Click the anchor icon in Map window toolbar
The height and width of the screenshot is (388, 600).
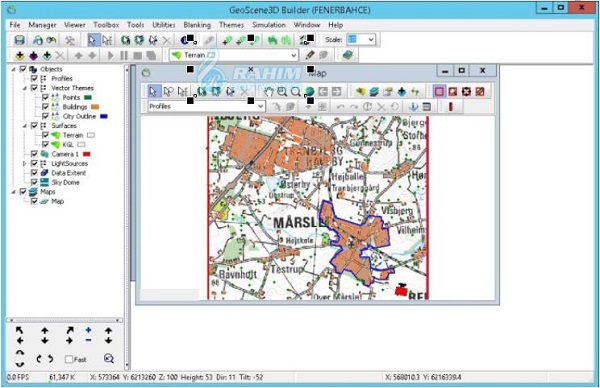(413, 107)
